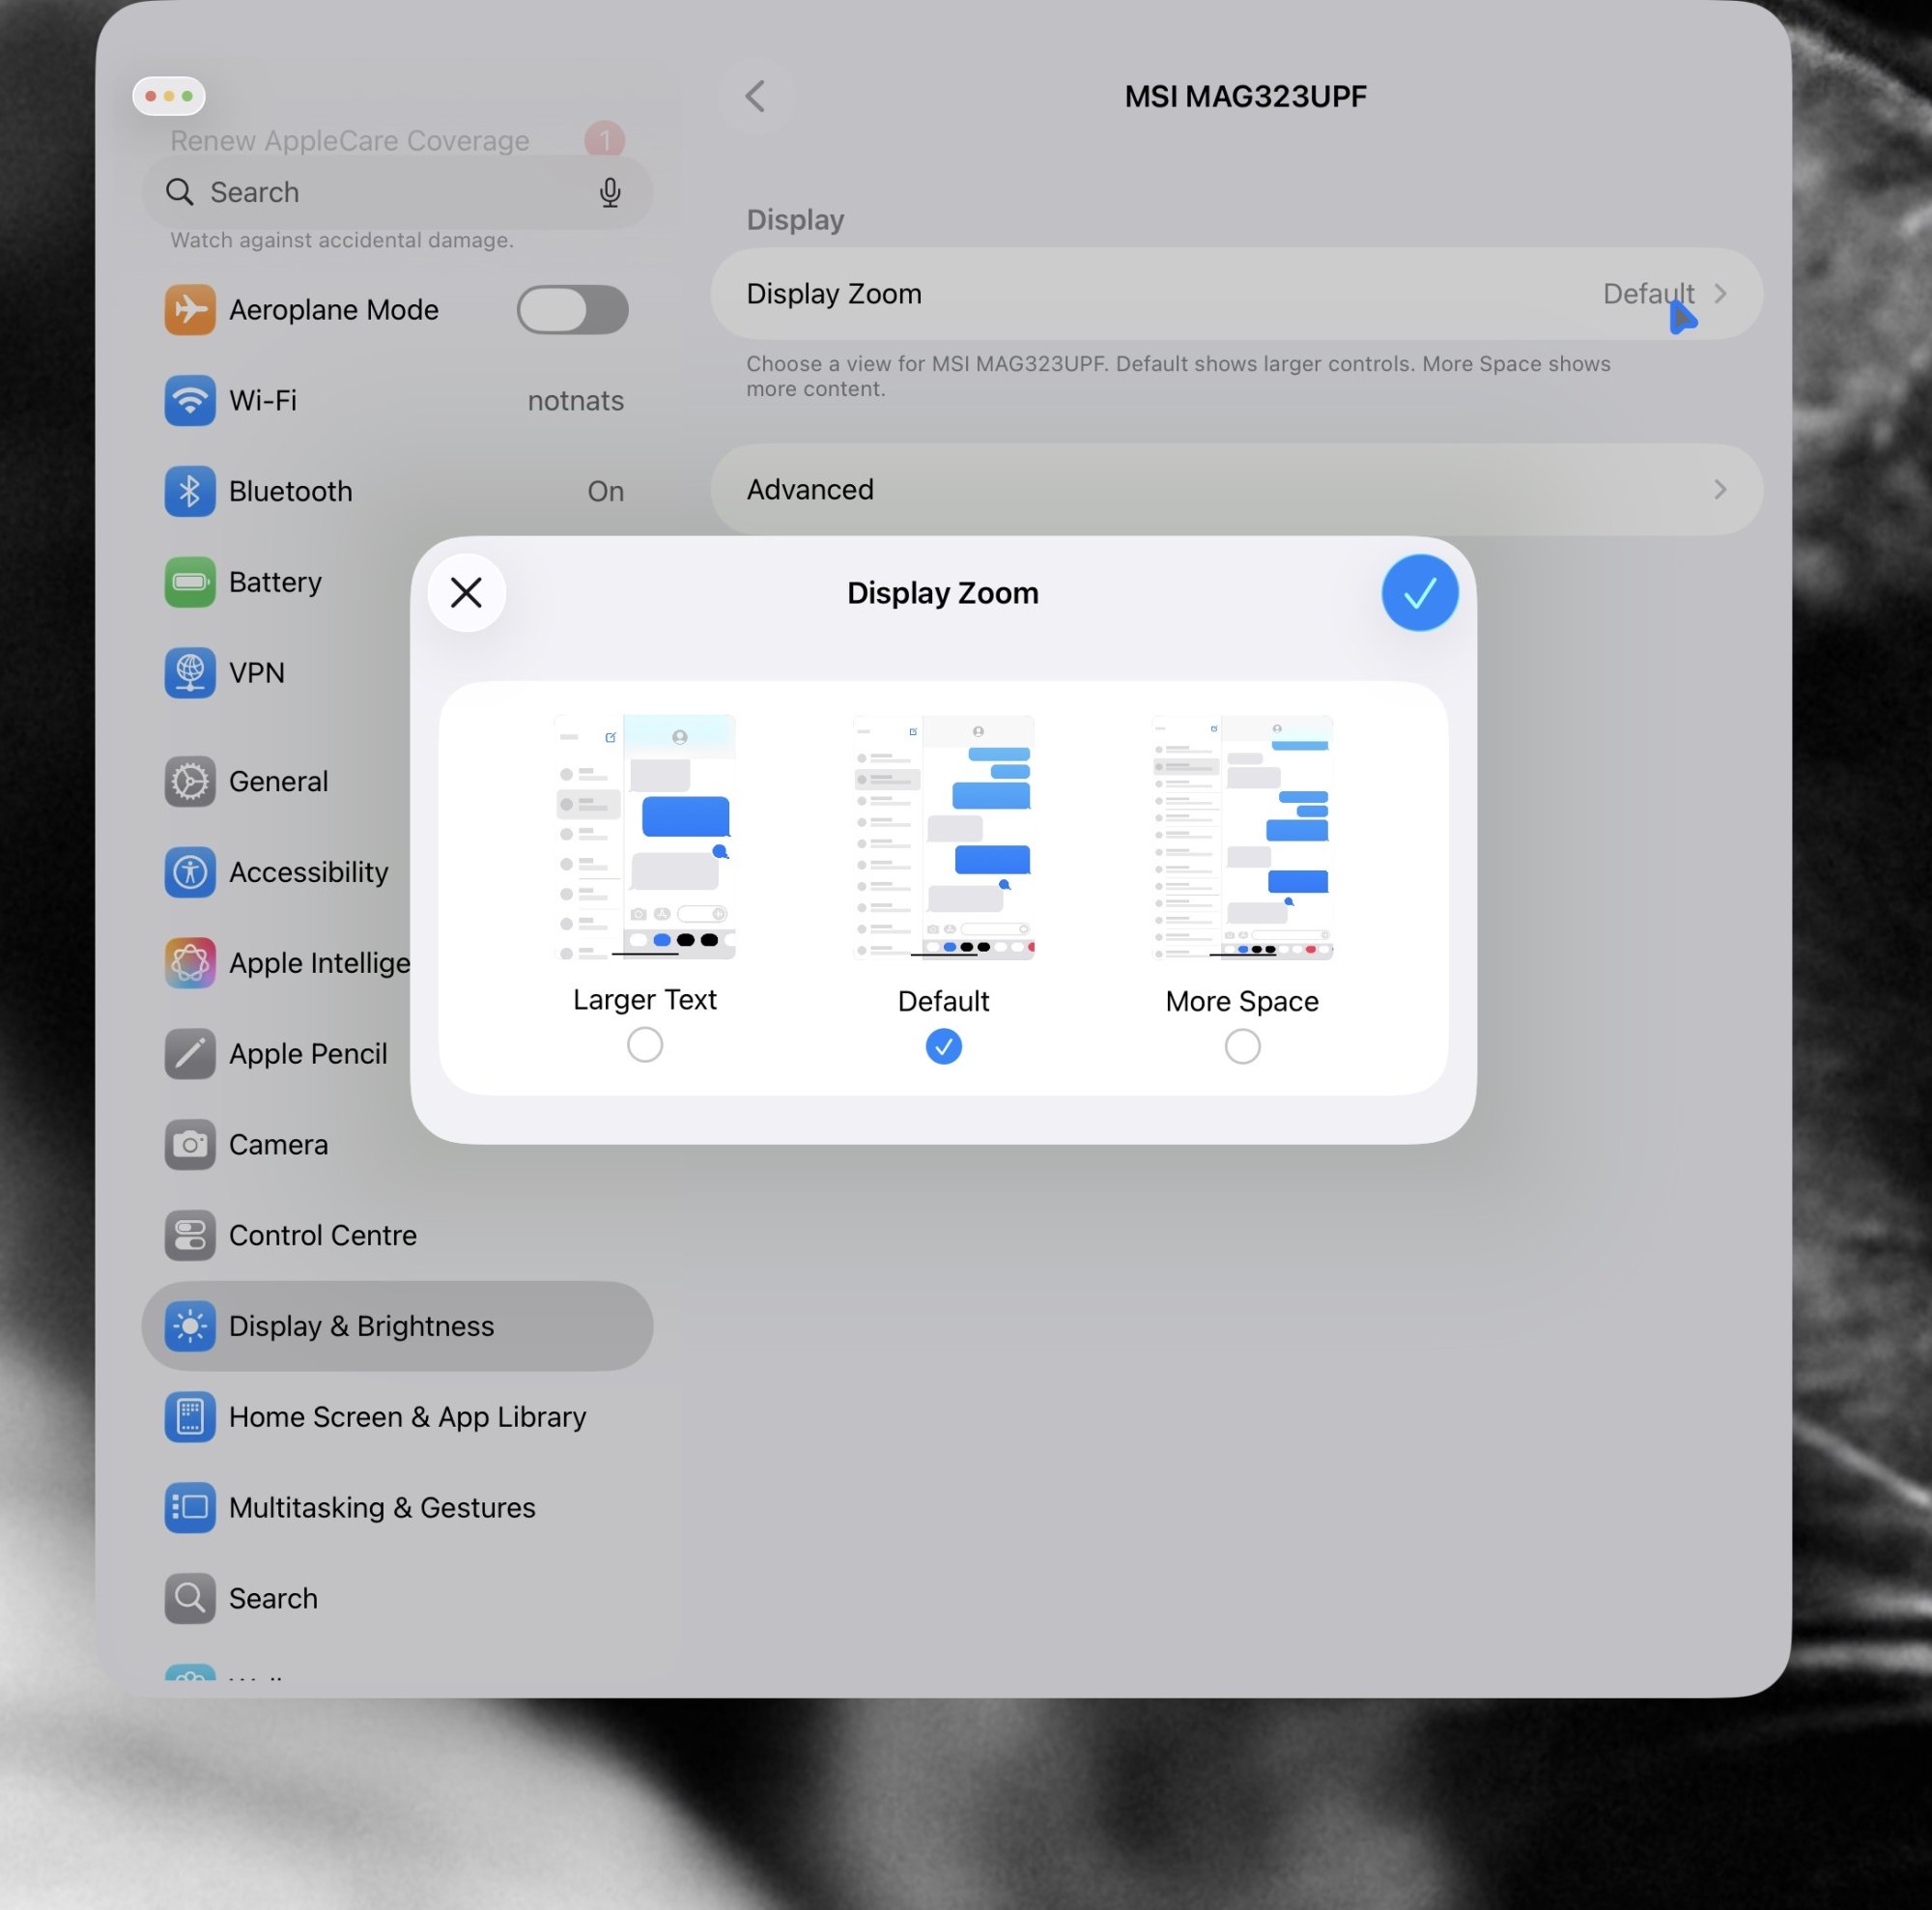Click the Accessibility icon
This screenshot has height=1910, width=1932.
pyautogui.click(x=189, y=872)
